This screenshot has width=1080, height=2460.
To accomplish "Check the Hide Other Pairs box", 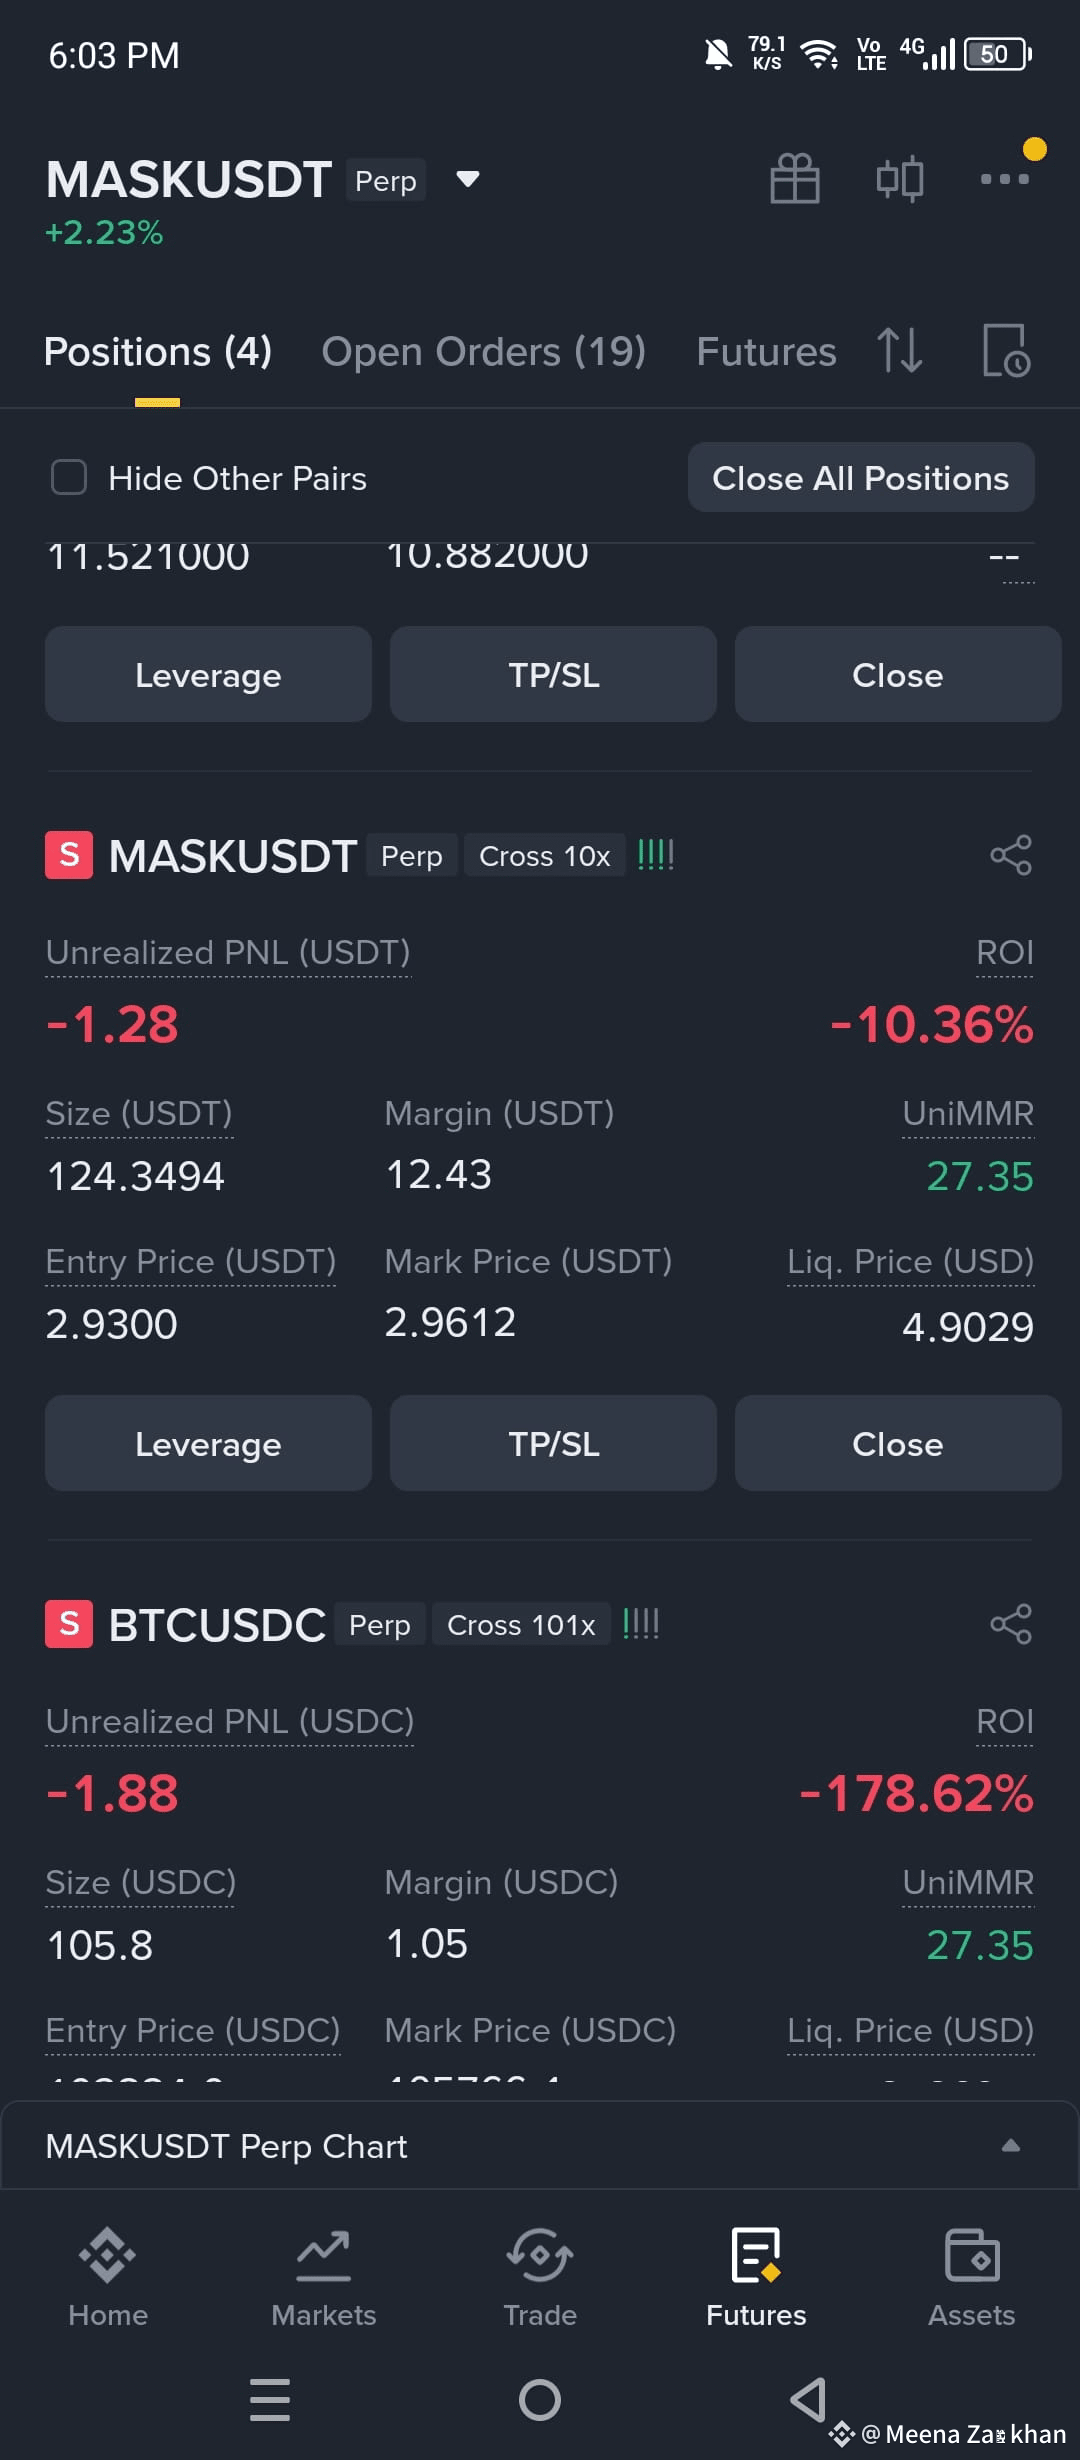I will point(69,477).
